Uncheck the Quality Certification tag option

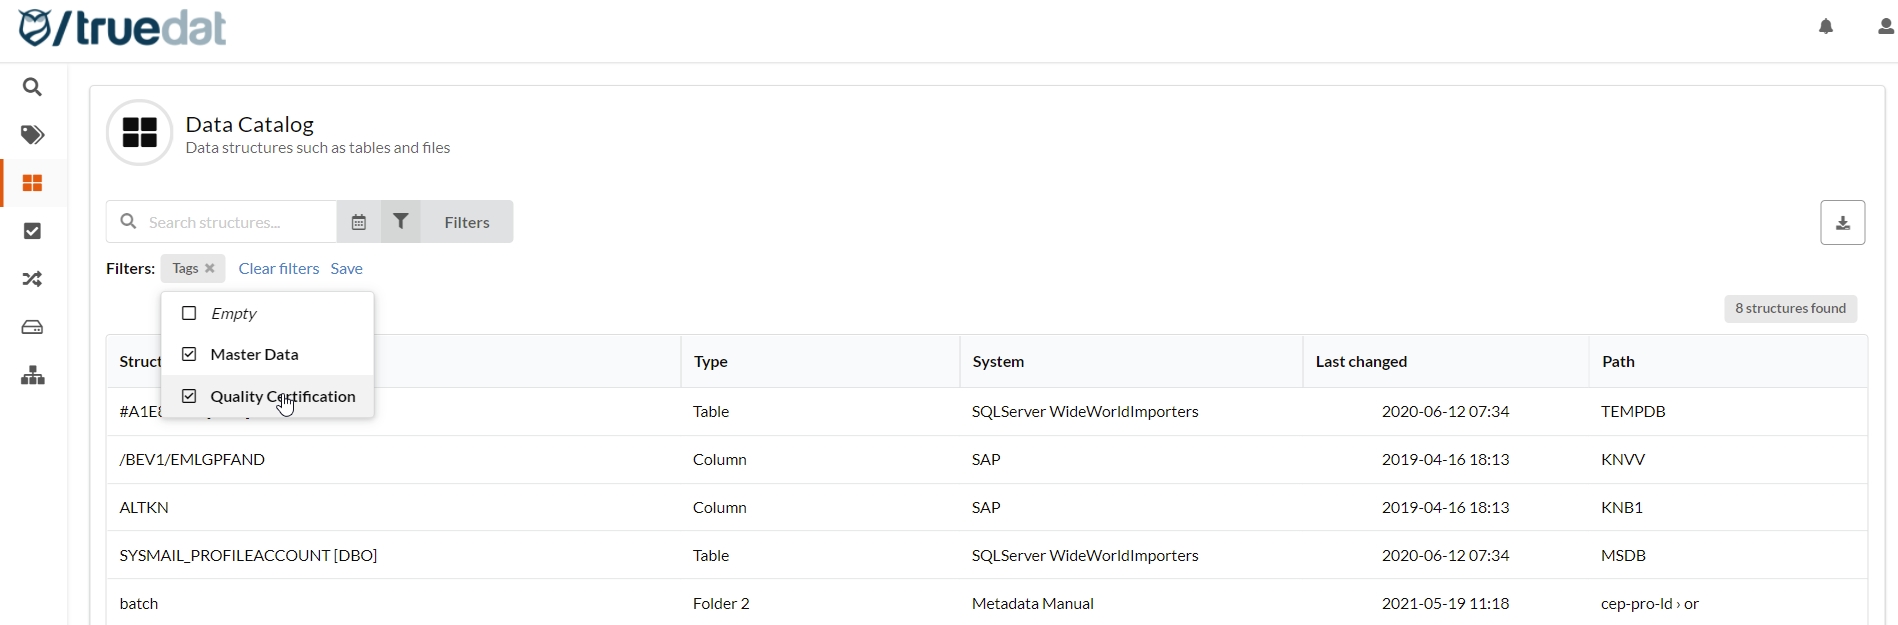pyautogui.click(x=189, y=397)
